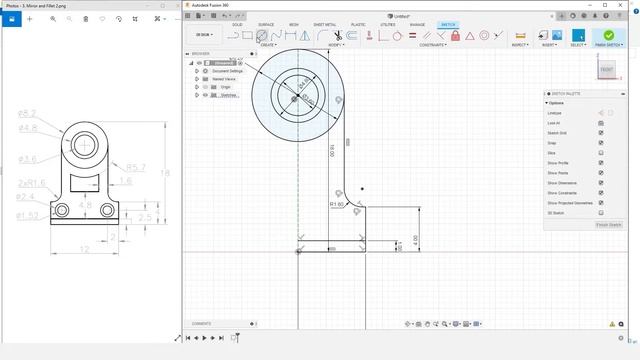Select the Rectangle sketch tool
Screen dimensions: 640x360
pyautogui.click(x=247, y=36)
